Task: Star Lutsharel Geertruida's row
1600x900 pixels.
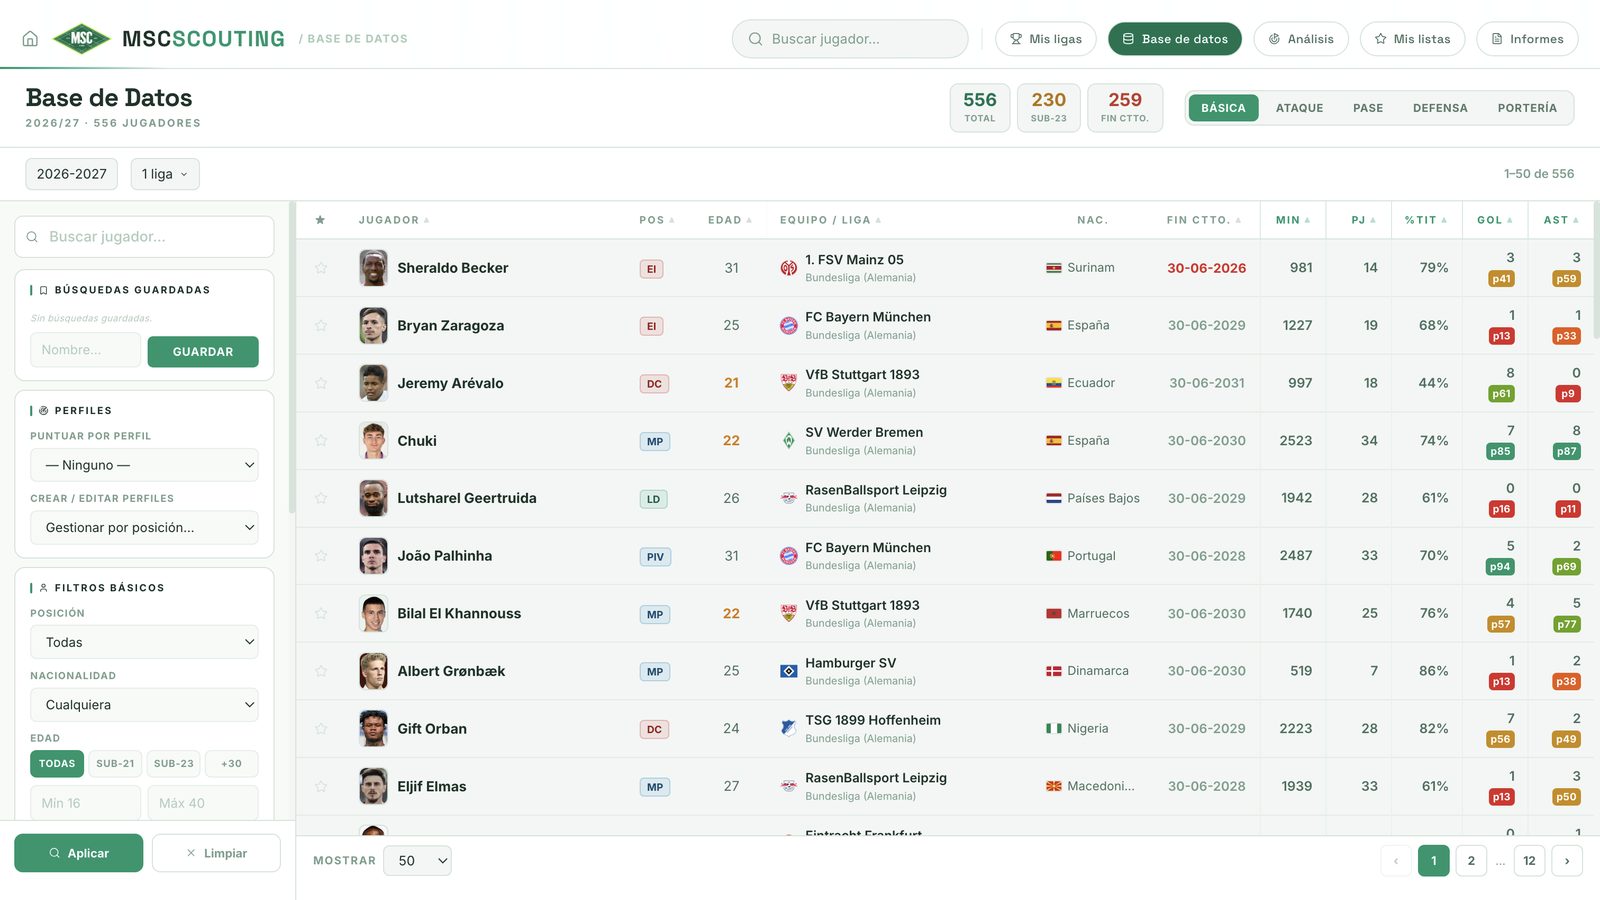Action: coord(321,498)
